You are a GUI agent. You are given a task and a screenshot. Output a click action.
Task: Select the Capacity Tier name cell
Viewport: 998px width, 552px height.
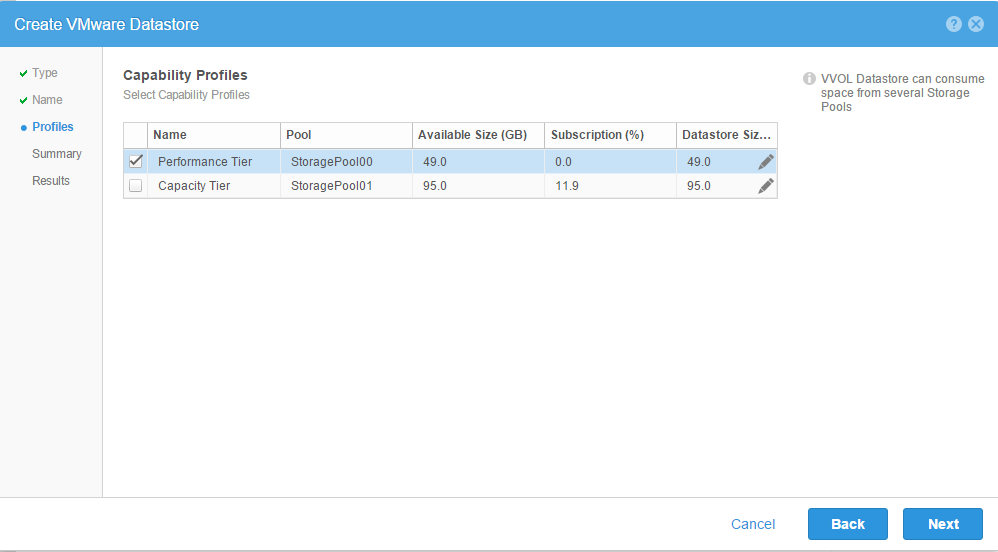[214, 186]
